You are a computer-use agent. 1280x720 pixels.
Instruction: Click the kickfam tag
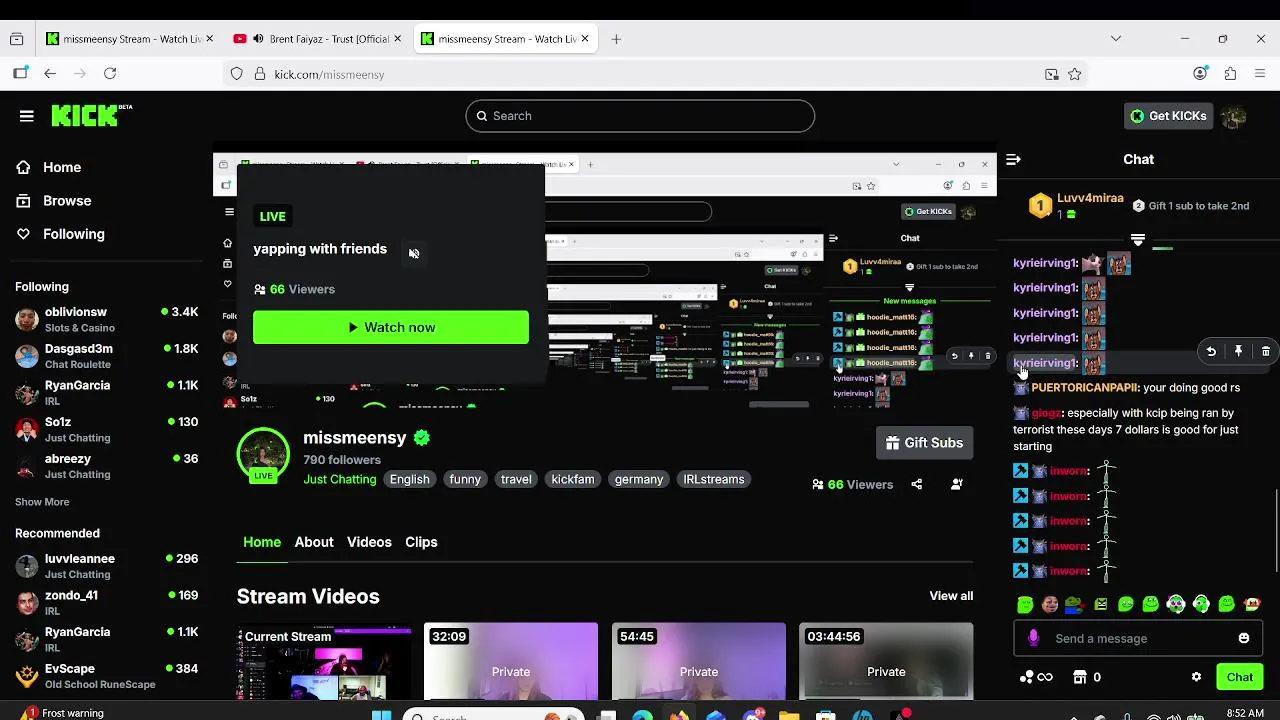(x=573, y=479)
